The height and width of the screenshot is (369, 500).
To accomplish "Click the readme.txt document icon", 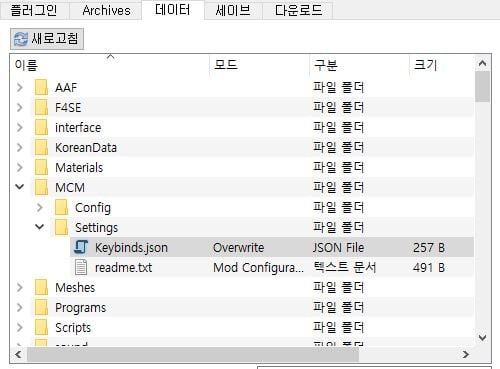I will (81, 267).
